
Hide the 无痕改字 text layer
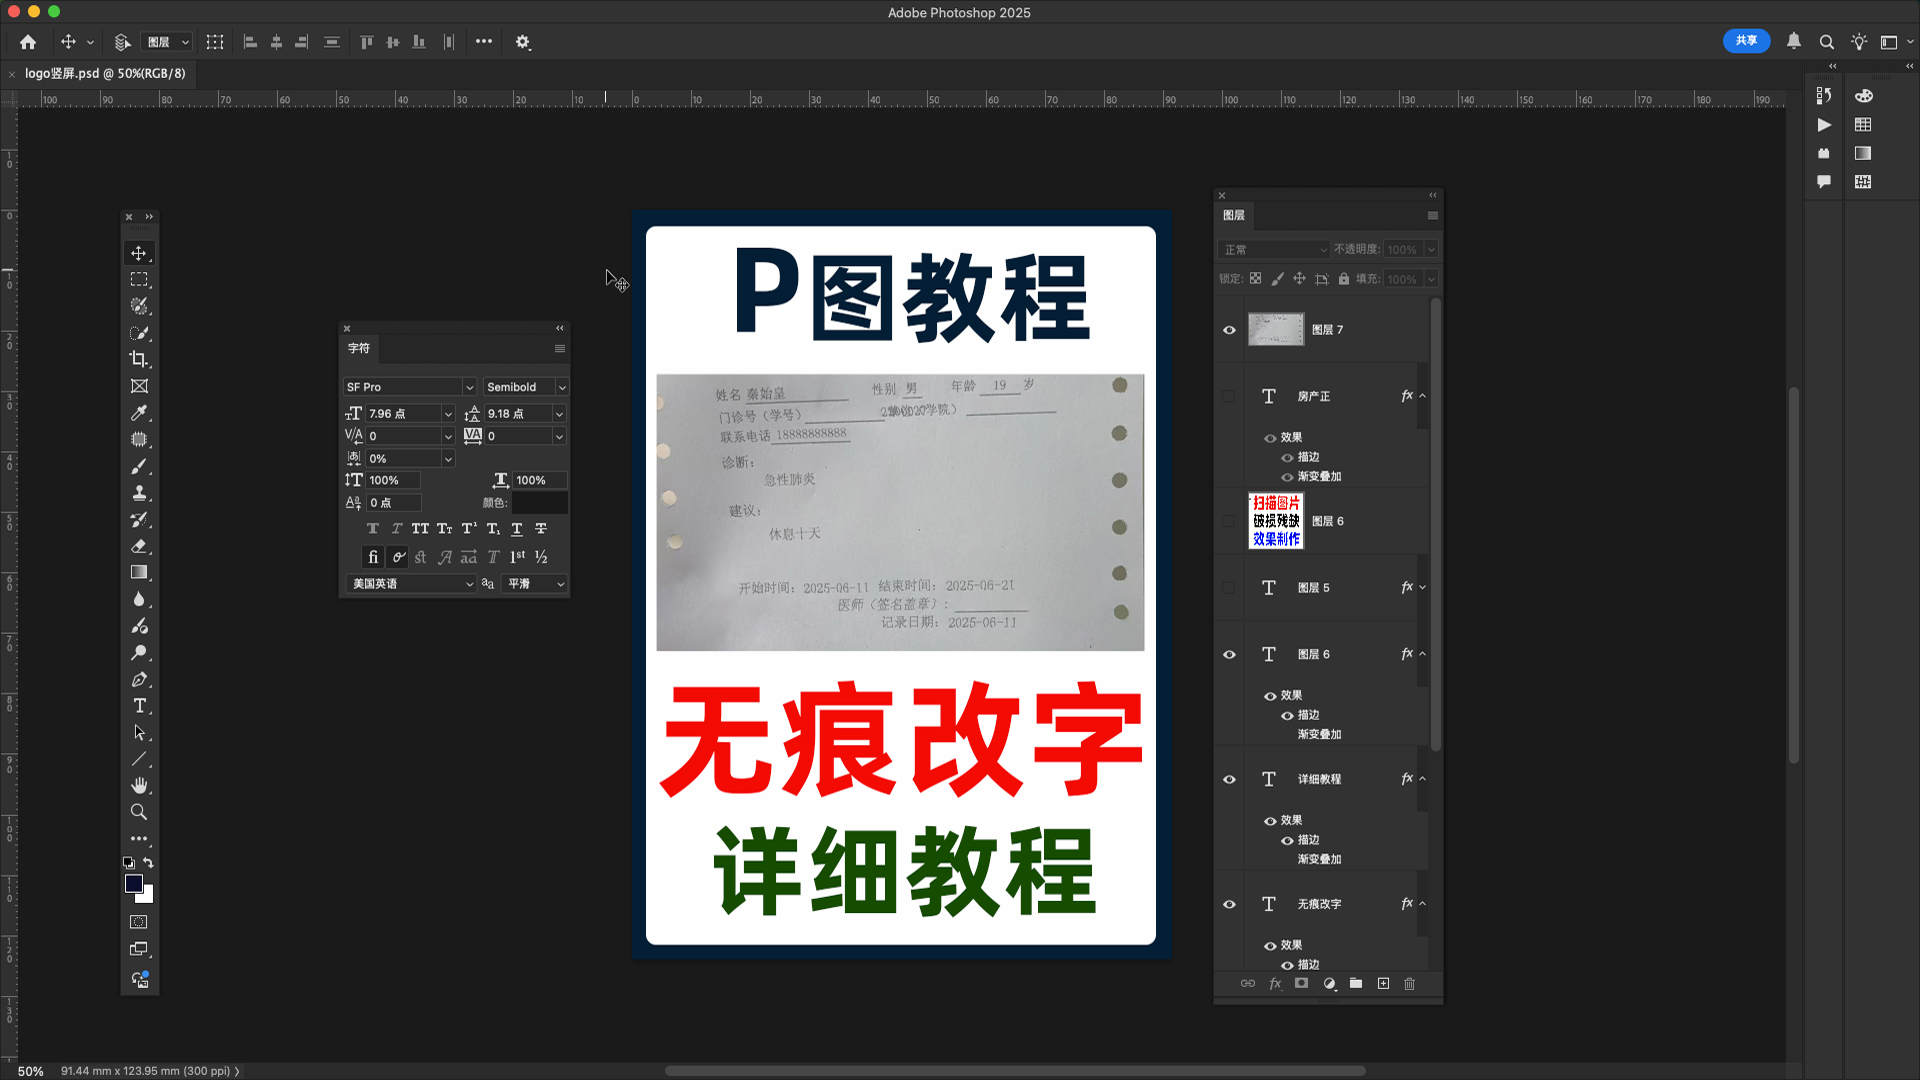tap(1229, 904)
